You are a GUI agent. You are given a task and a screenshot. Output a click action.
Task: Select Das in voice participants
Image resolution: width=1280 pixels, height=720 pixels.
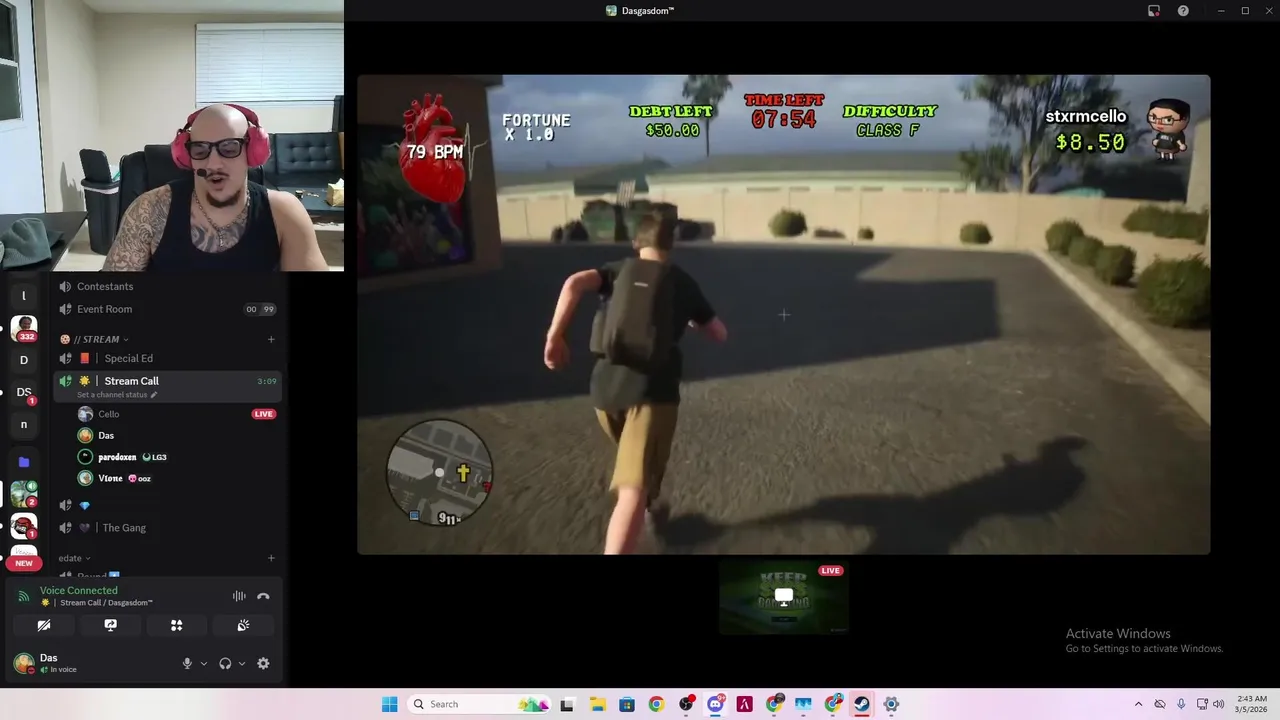tap(168, 435)
